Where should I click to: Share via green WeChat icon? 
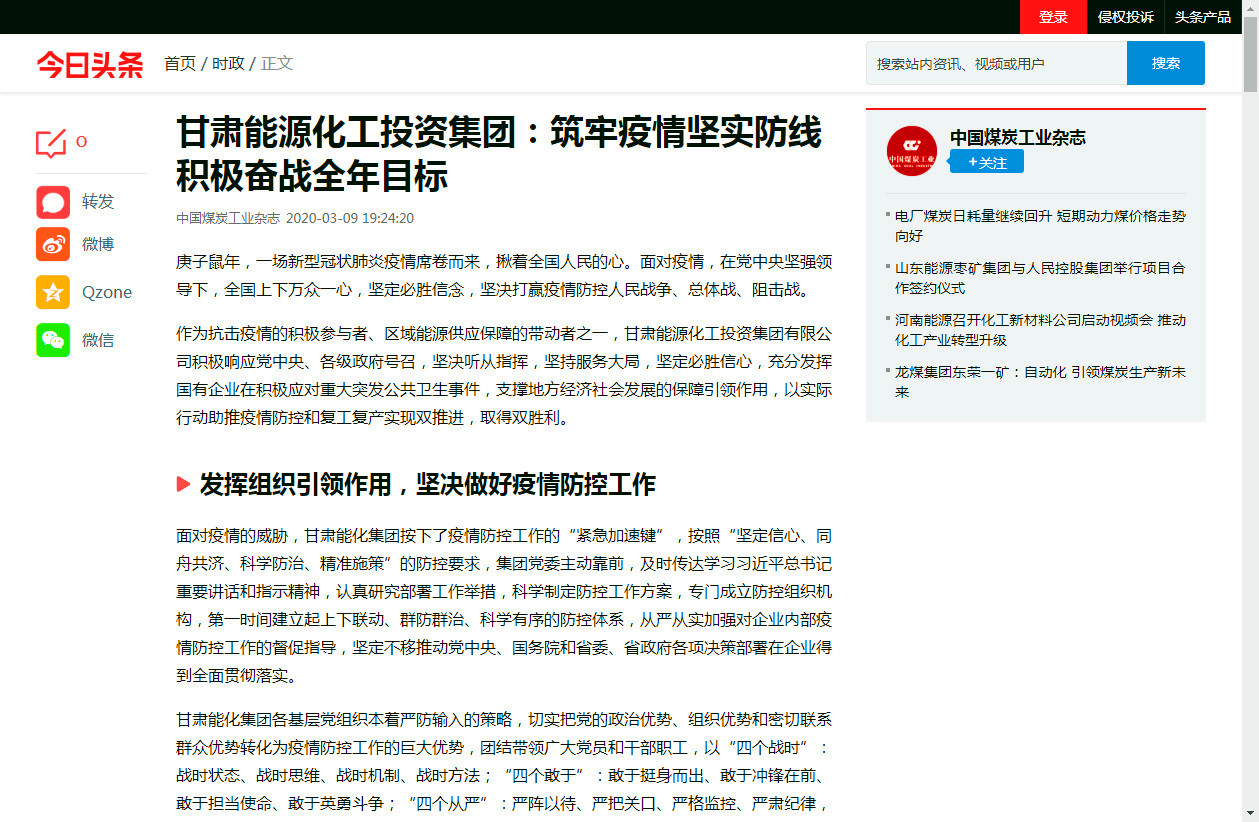click(x=53, y=340)
